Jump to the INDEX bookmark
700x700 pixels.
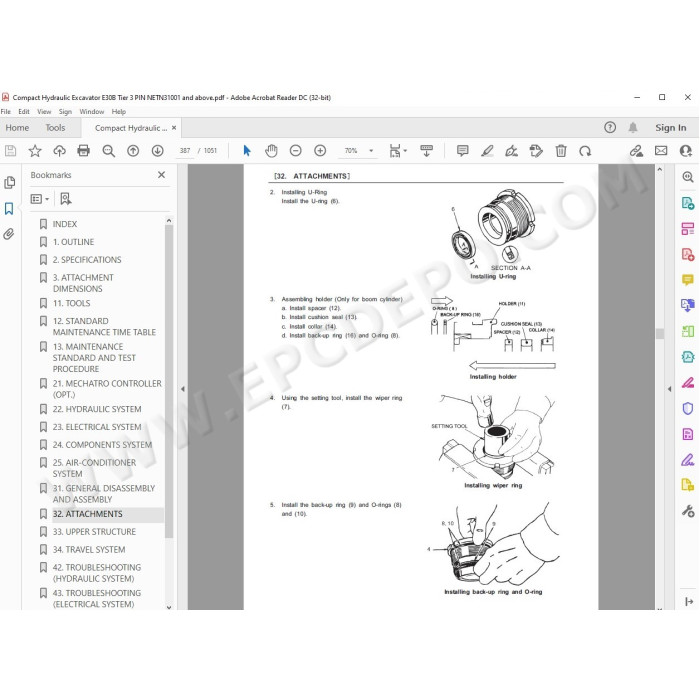click(65, 224)
